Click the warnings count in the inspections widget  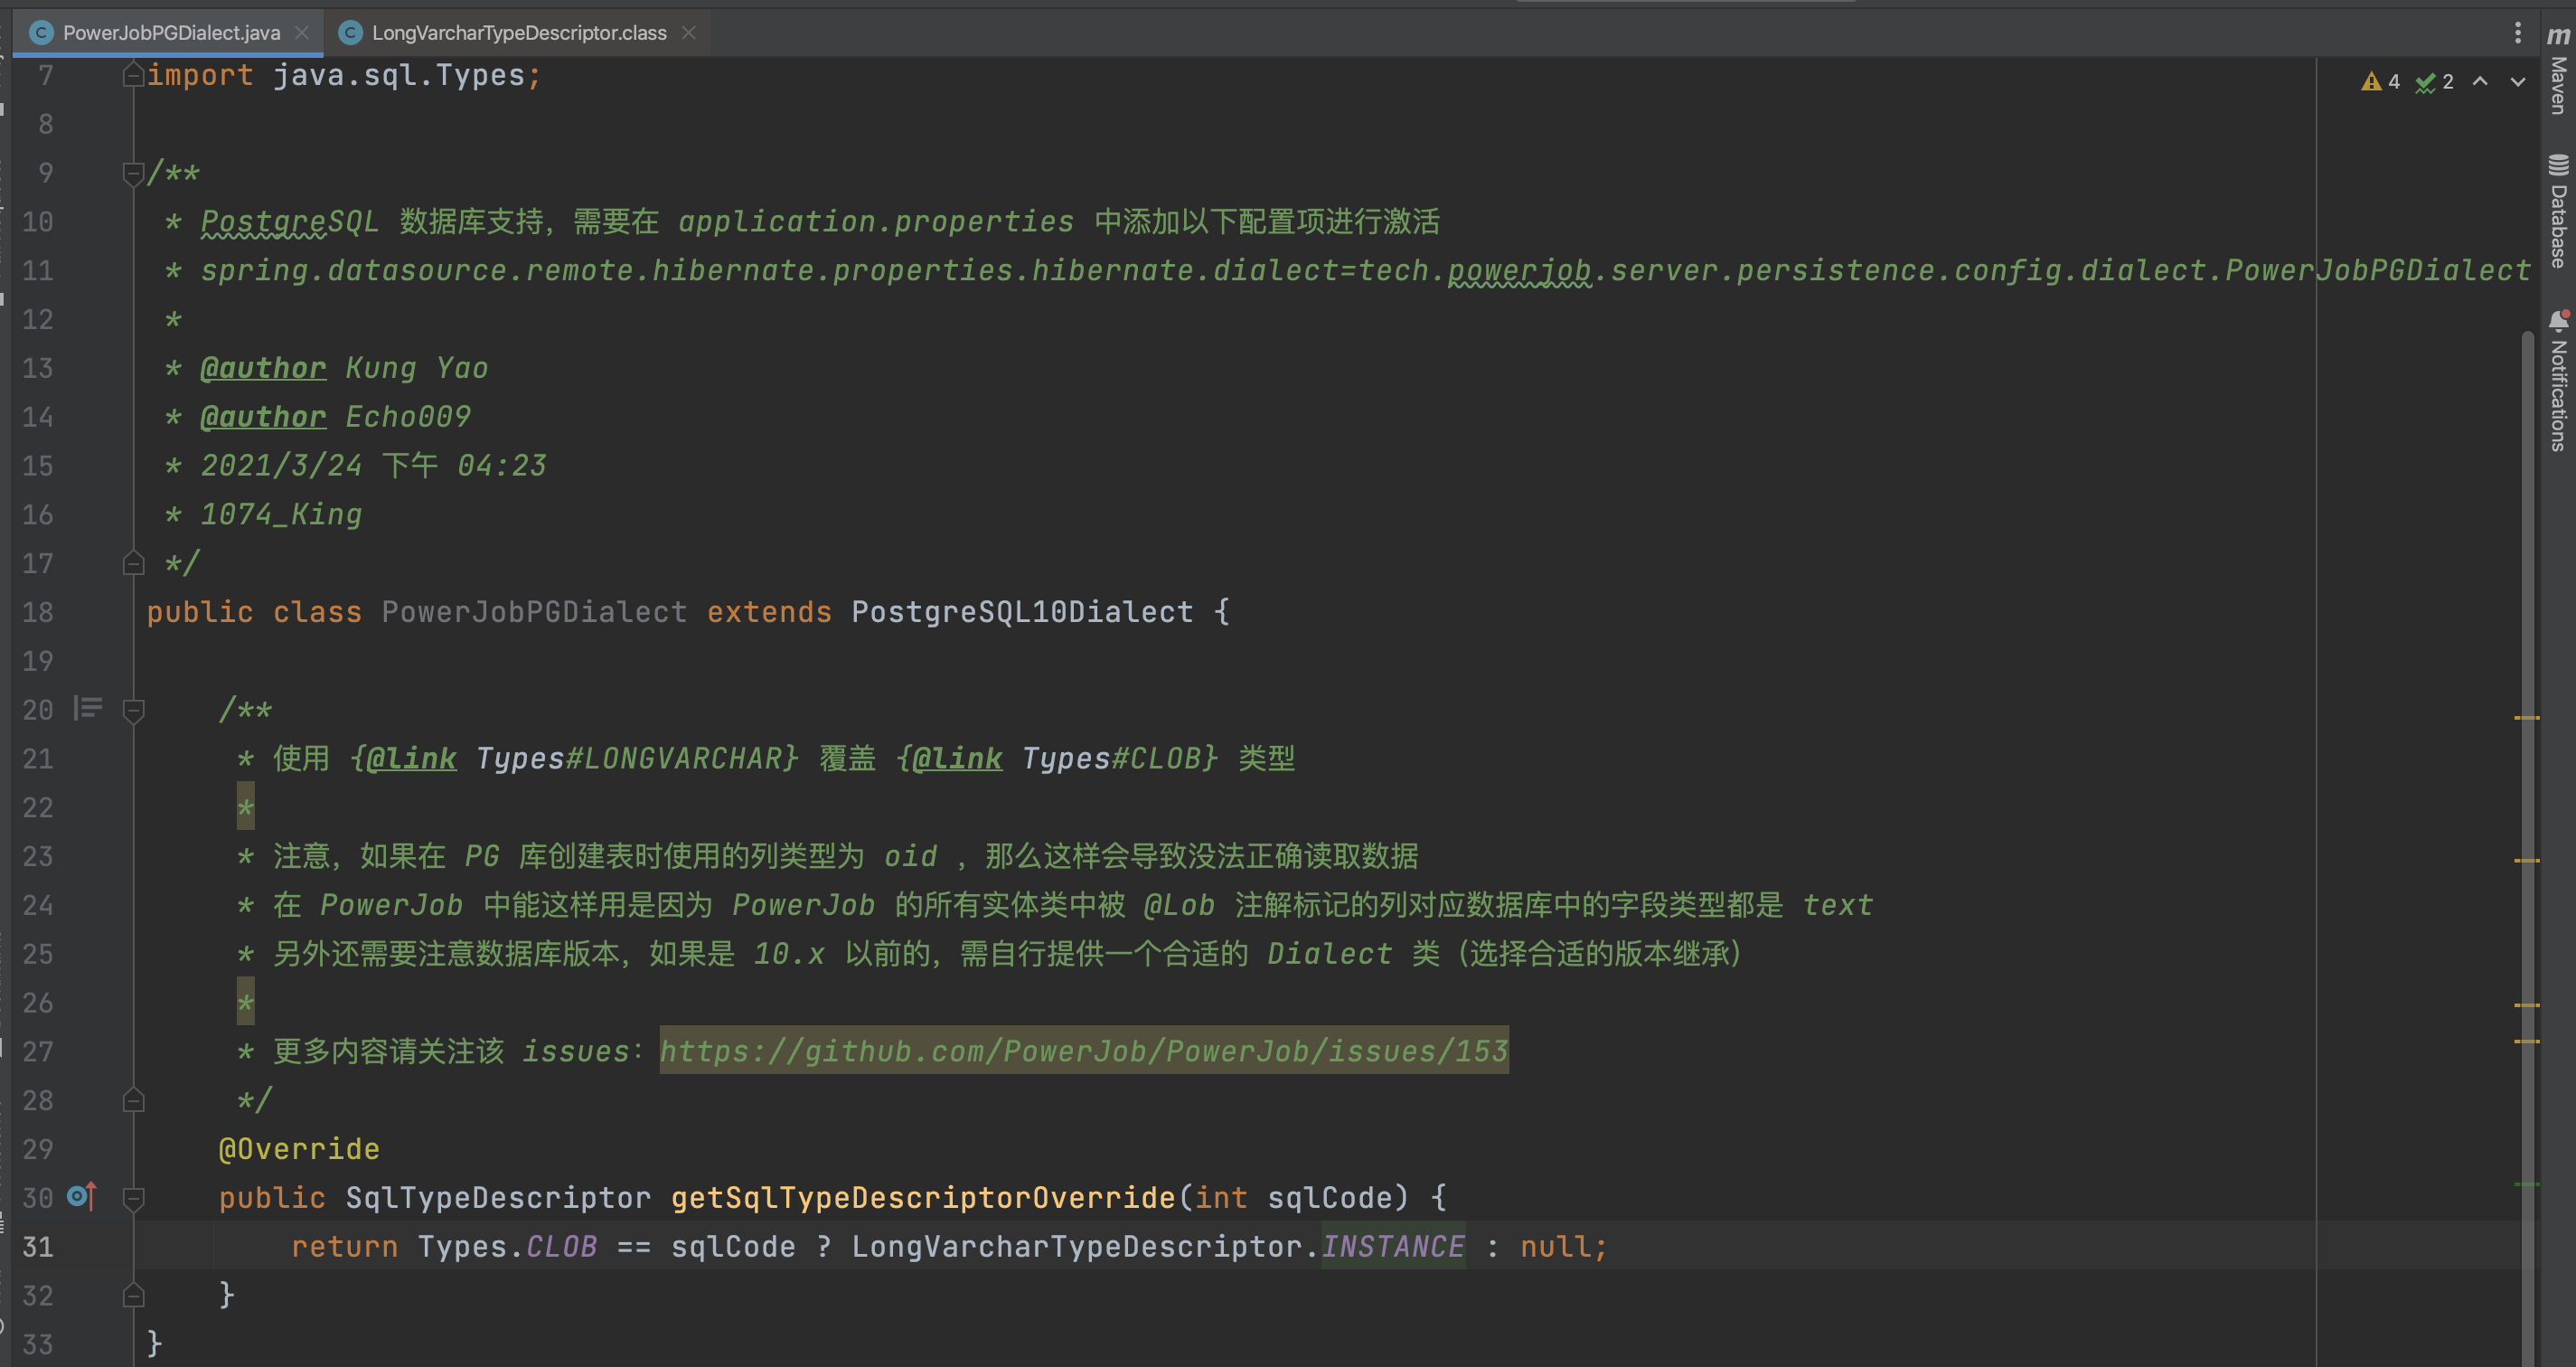(2381, 81)
